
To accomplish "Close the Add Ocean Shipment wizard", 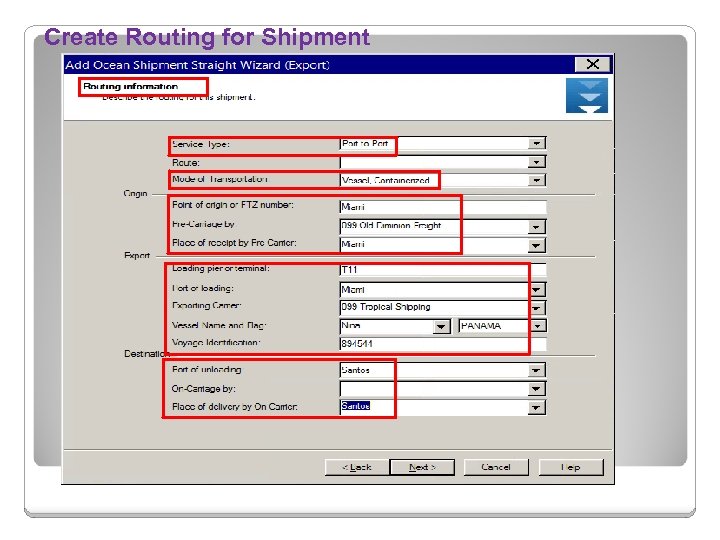I will coord(592,64).
